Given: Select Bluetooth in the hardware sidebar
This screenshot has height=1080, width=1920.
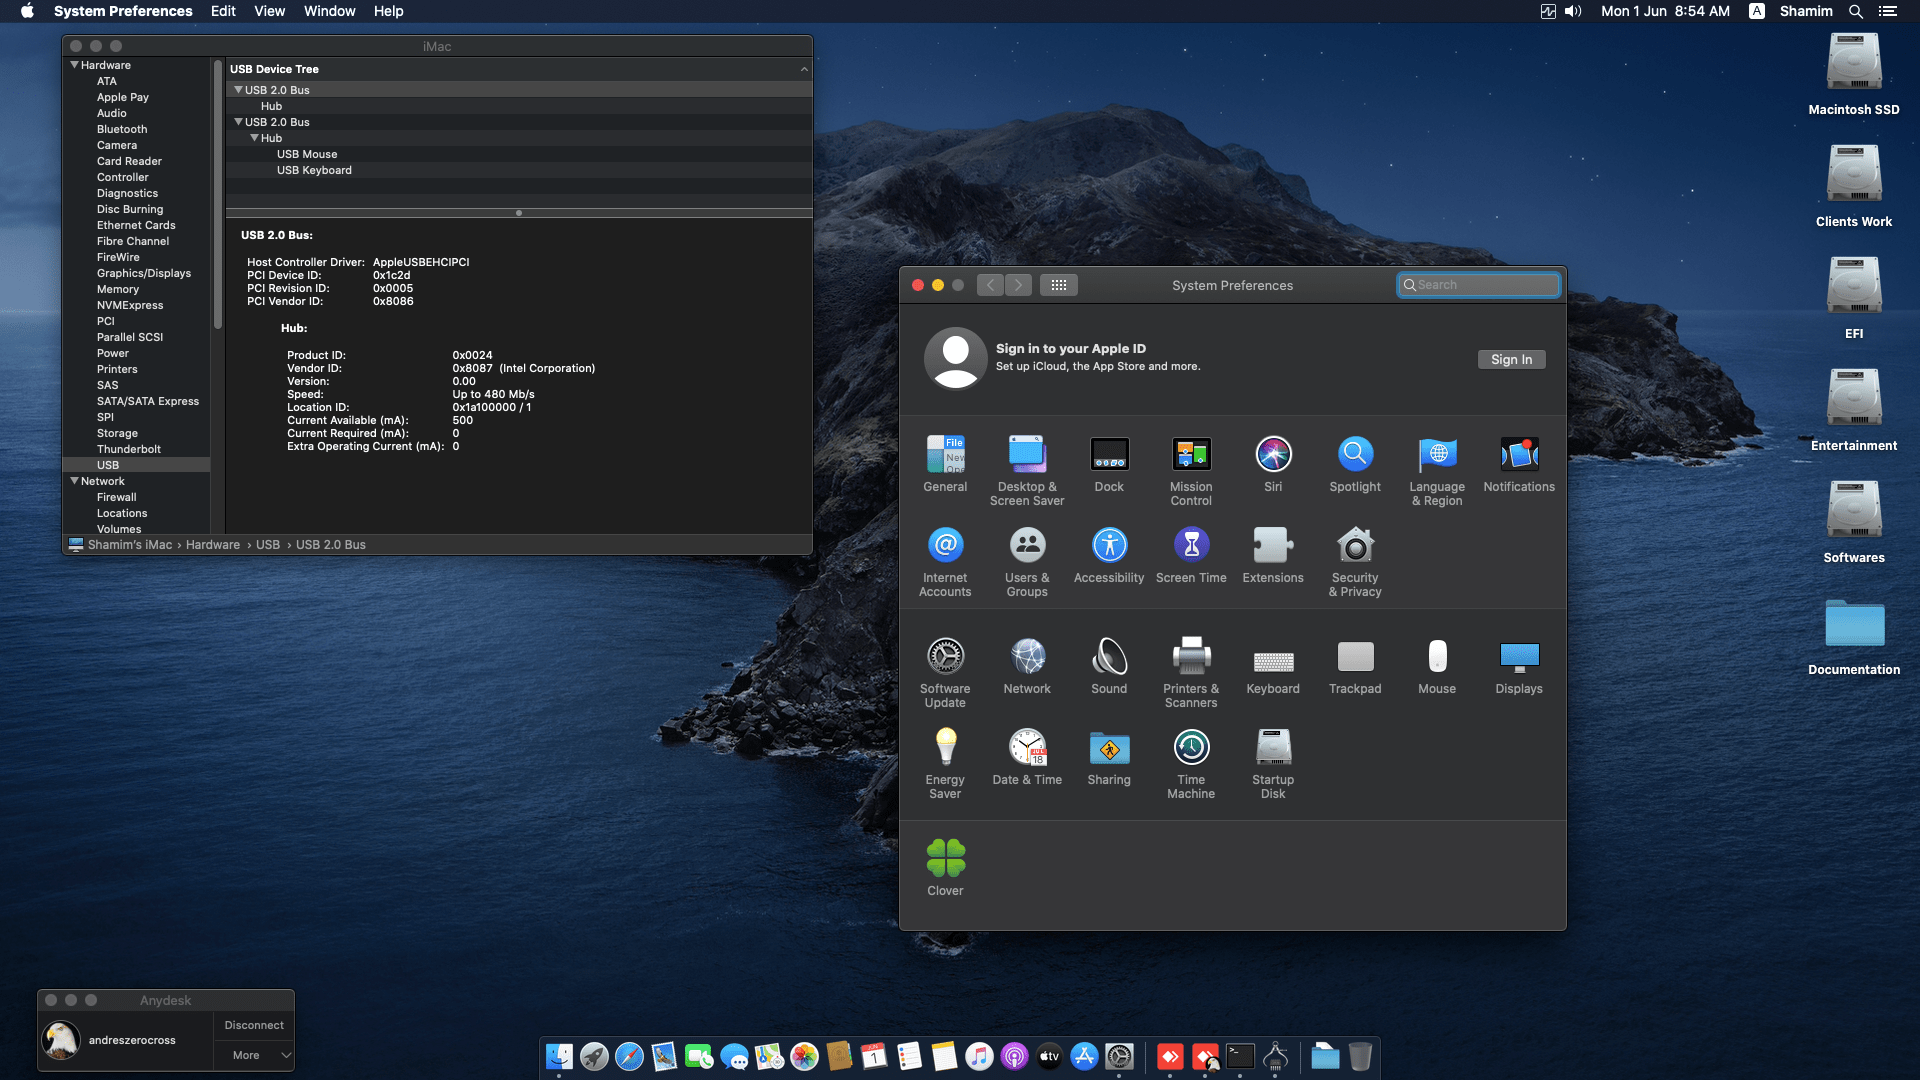Looking at the screenshot, I should [x=122, y=129].
